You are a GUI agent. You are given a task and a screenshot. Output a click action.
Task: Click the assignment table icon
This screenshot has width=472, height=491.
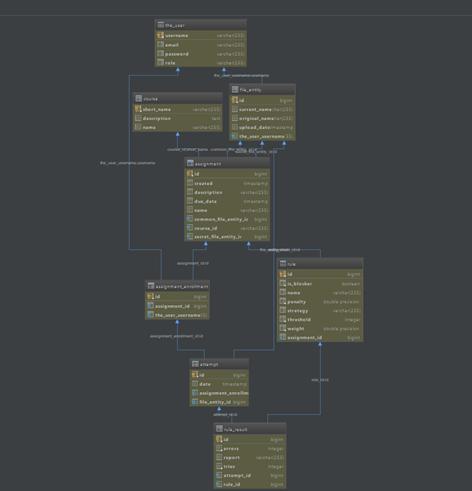point(190,163)
